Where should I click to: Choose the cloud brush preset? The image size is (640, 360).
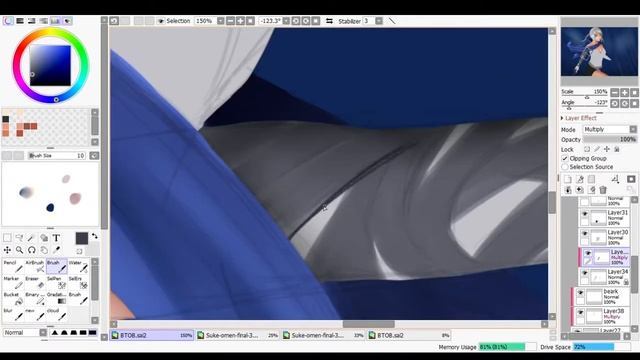pyautogui.click(x=57, y=314)
